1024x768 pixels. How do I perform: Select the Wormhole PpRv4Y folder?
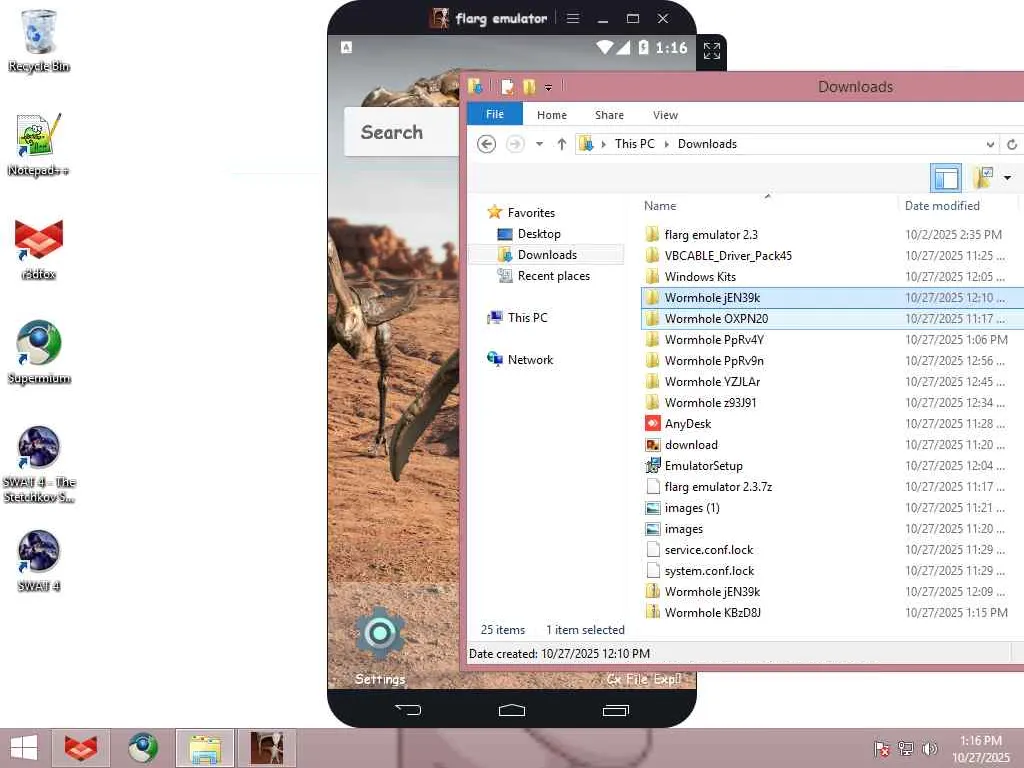714,340
